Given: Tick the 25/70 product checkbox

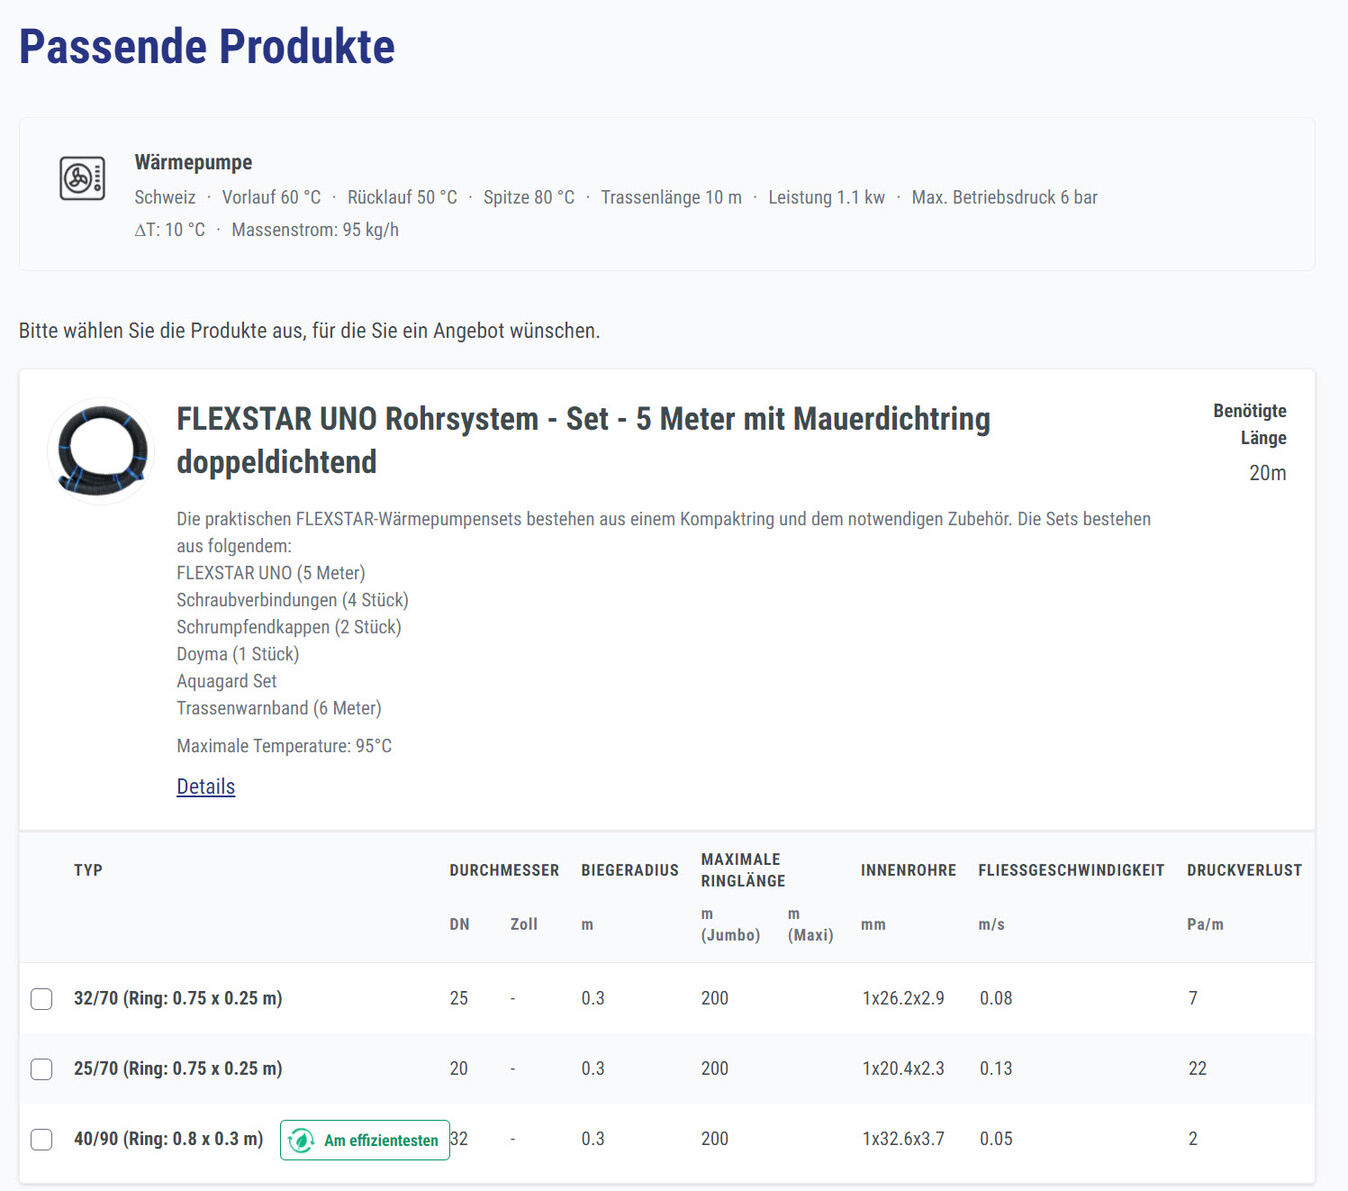Looking at the screenshot, I should click(x=41, y=1069).
